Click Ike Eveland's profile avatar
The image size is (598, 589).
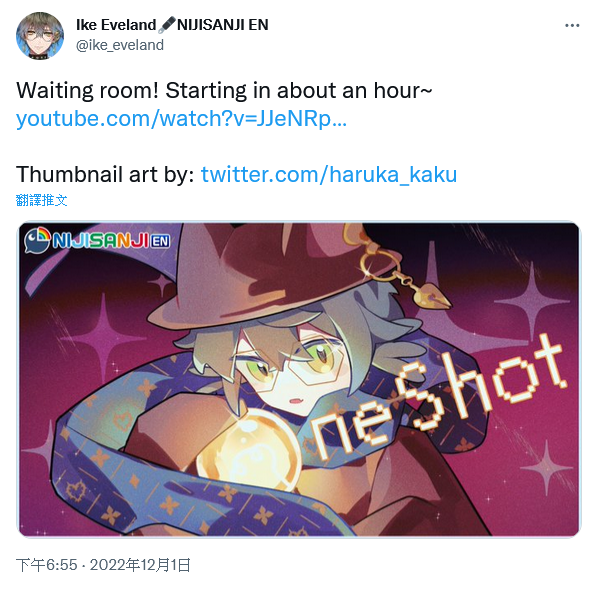[x=40, y=36]
